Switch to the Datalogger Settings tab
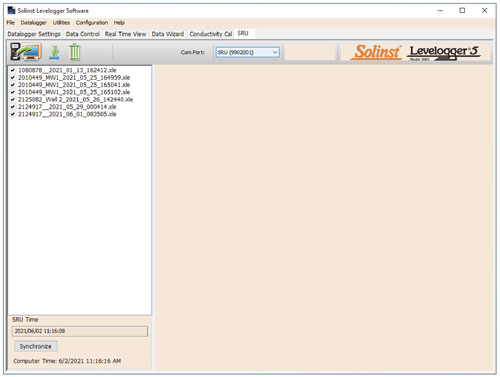Viewport: 500px width, 377px height. pyautogui.click(x=34, y=34)
